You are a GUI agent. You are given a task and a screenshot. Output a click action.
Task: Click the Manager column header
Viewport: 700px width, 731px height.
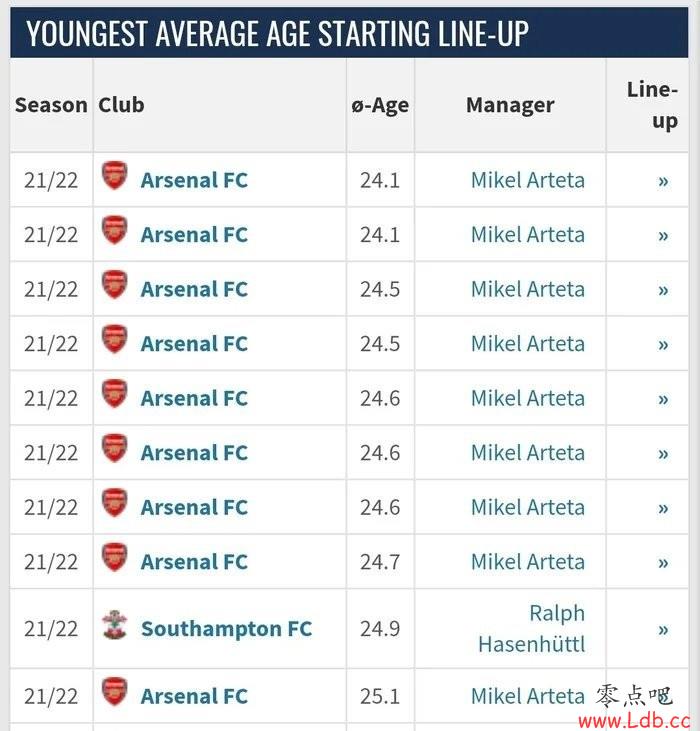[x=510, y=105]
